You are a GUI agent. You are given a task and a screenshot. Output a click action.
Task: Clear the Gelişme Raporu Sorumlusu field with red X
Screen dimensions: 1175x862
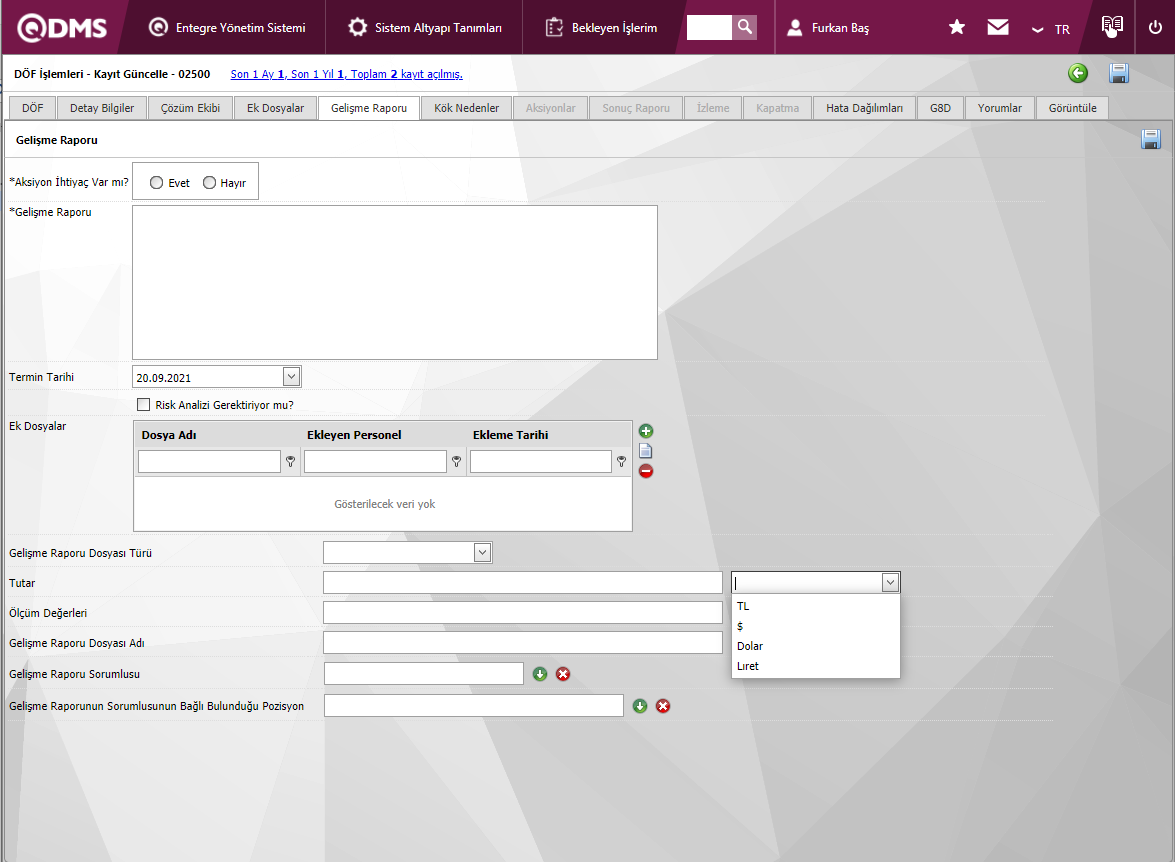tap(563, 674)
